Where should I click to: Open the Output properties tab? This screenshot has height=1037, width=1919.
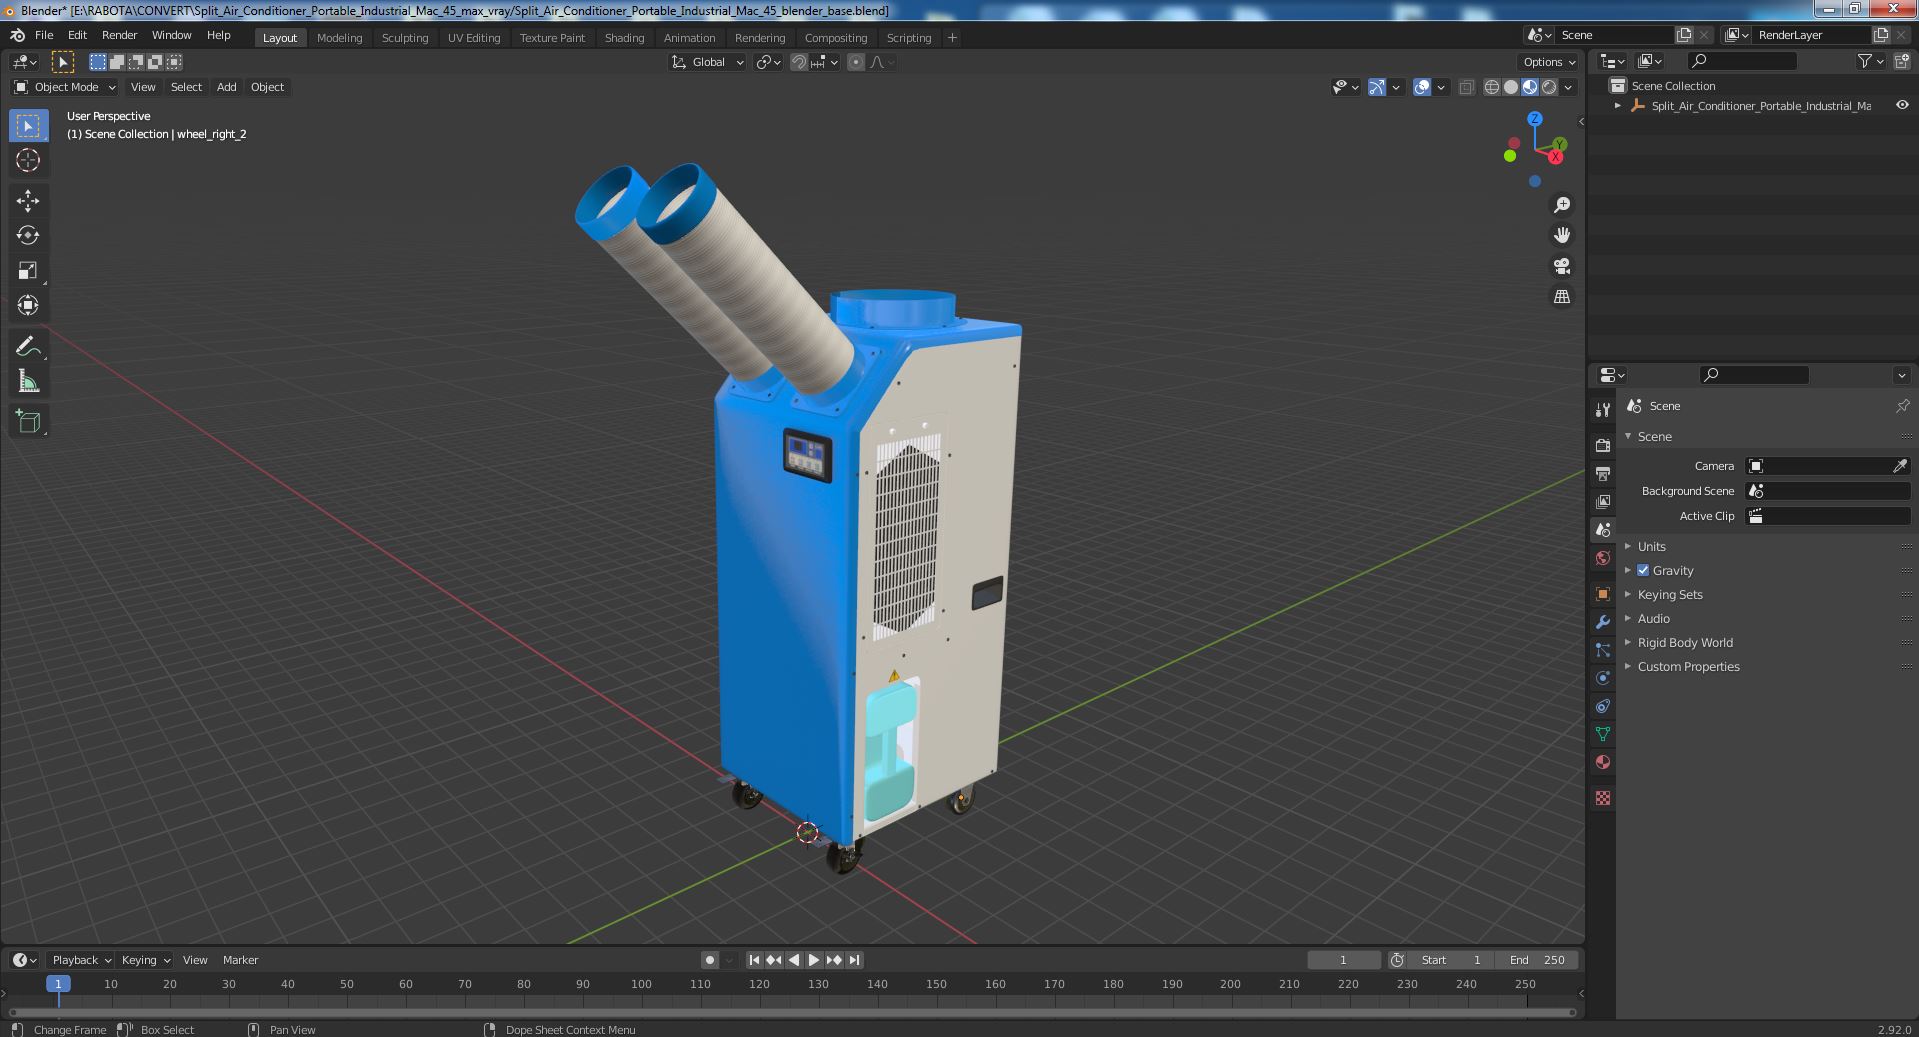1603,473
